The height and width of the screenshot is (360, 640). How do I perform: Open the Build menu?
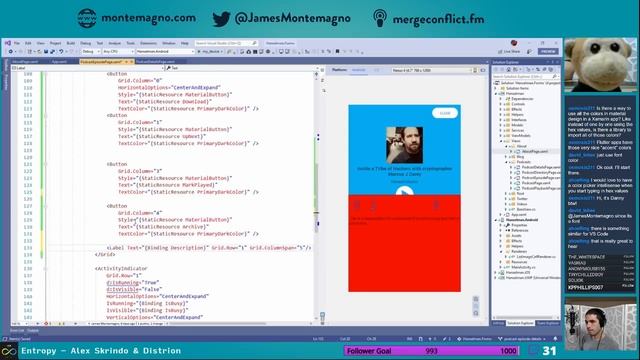click(71, 43)
